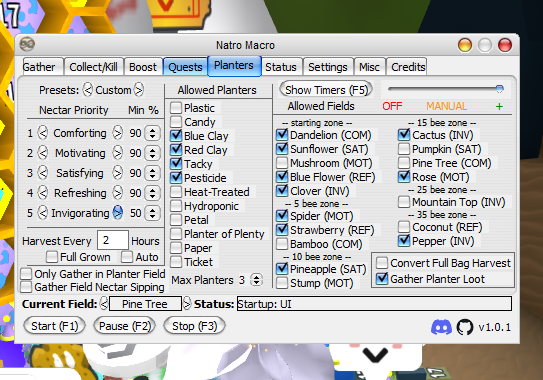Click the MANUAL planter mode label

click(446, 106)
